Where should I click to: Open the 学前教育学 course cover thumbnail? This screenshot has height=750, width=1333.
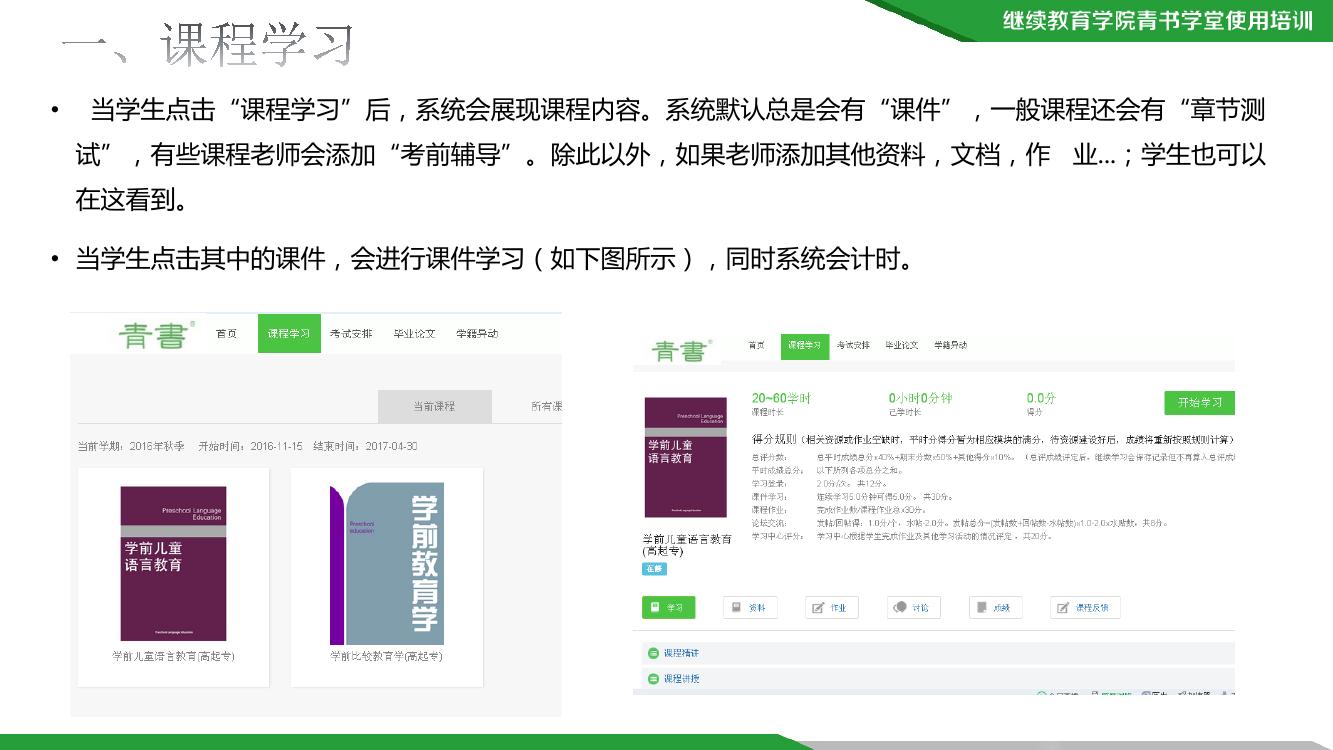point(387,564)
